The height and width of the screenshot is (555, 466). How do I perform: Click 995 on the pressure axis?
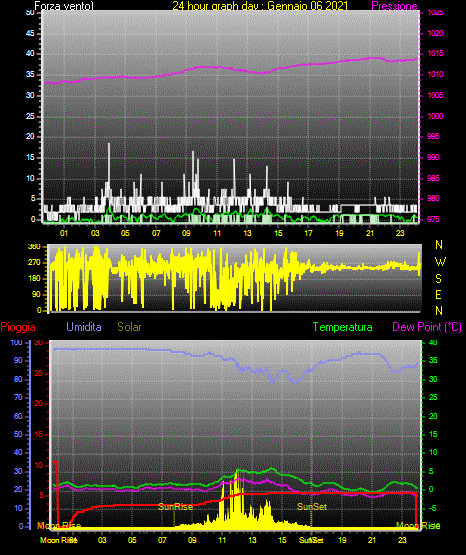click(433, 136)
